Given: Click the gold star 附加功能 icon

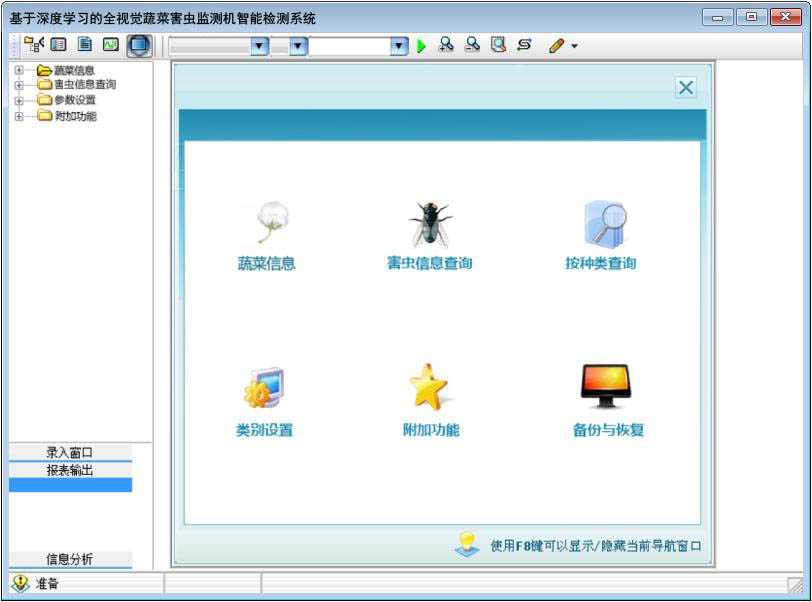Looking at the screenshot, I should [x=428, y=386].
